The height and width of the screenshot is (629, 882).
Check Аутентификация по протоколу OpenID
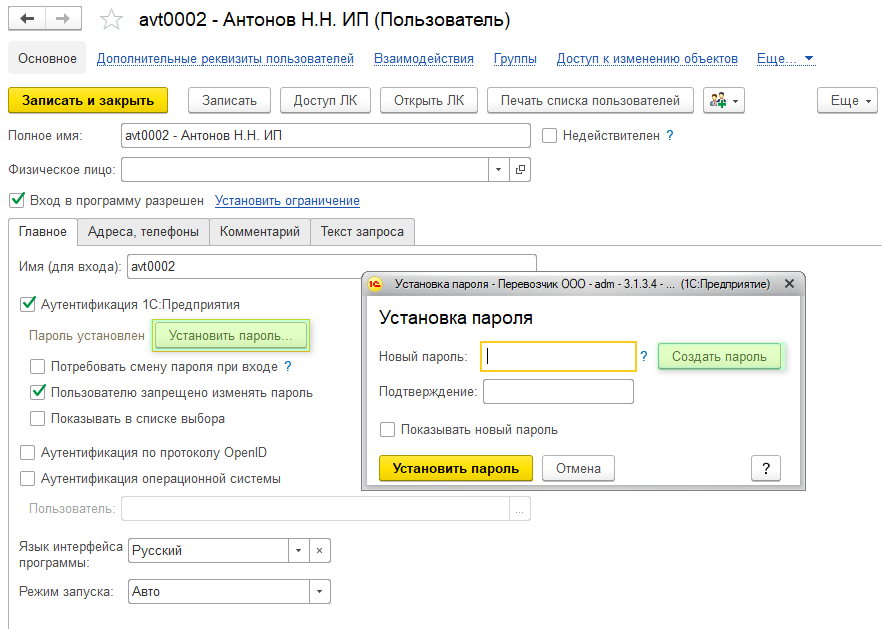(x=27, y=452)
